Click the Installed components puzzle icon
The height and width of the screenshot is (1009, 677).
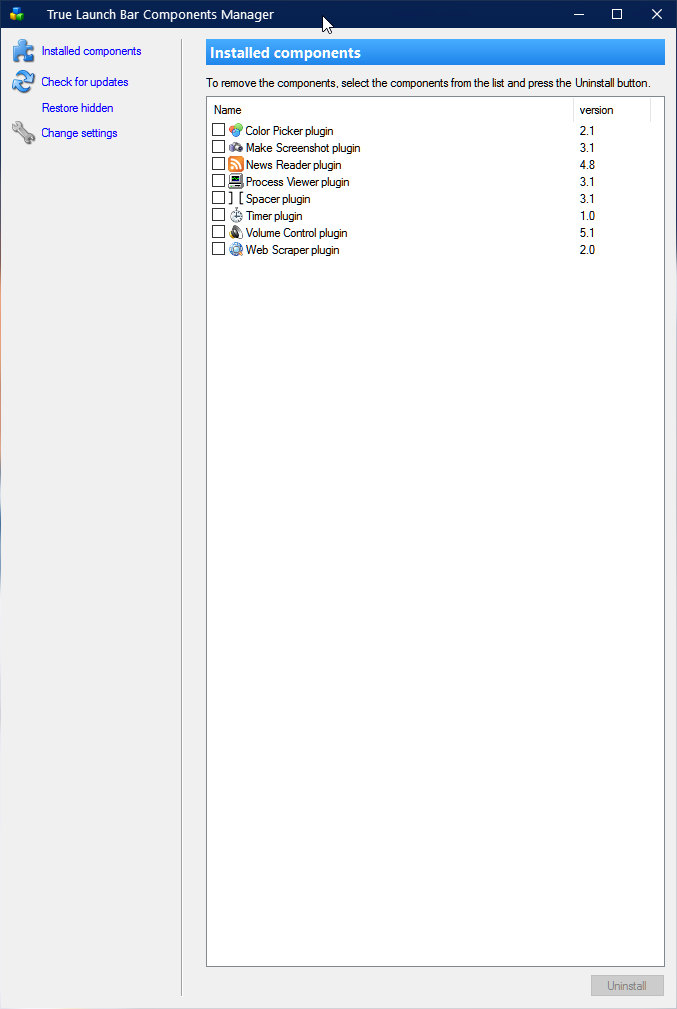coord(23,52)
